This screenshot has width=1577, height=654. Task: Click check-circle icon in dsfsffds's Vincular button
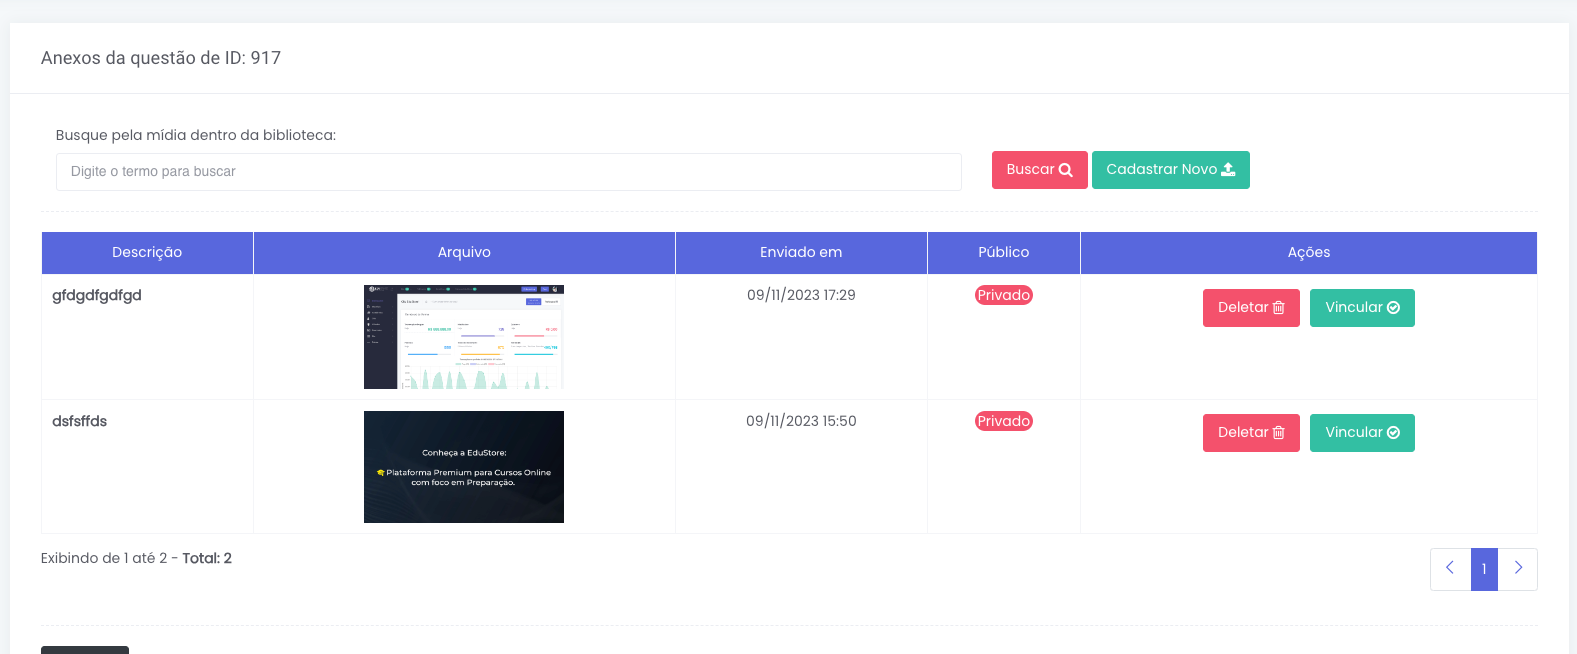coord(1393,433)
